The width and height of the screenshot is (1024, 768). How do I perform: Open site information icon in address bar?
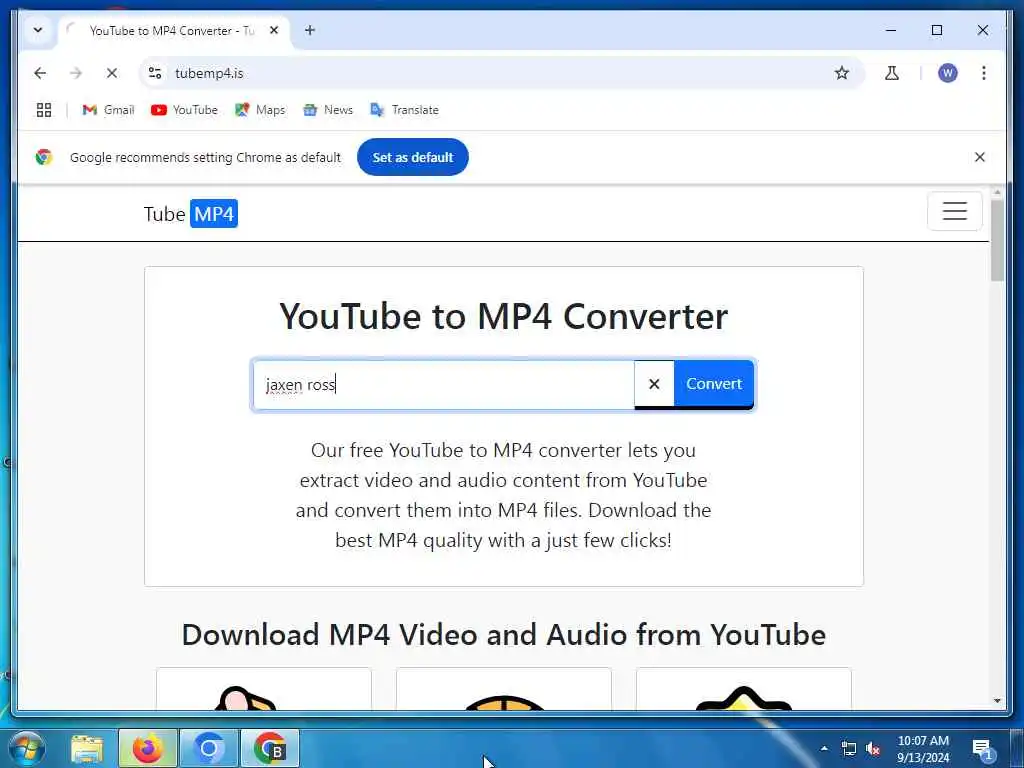[x=155, y=73]
